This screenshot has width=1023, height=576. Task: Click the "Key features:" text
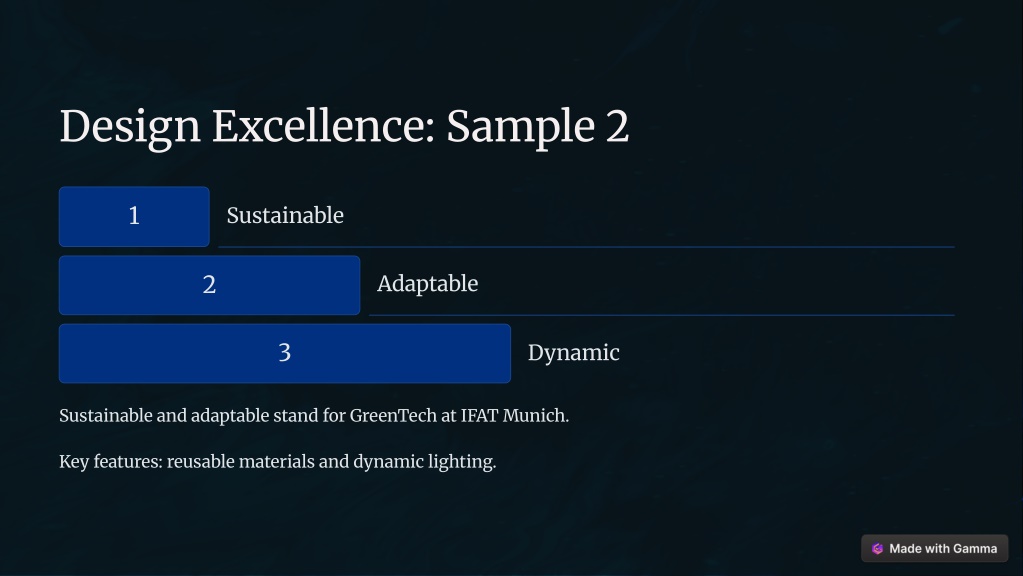click(111, 462)
